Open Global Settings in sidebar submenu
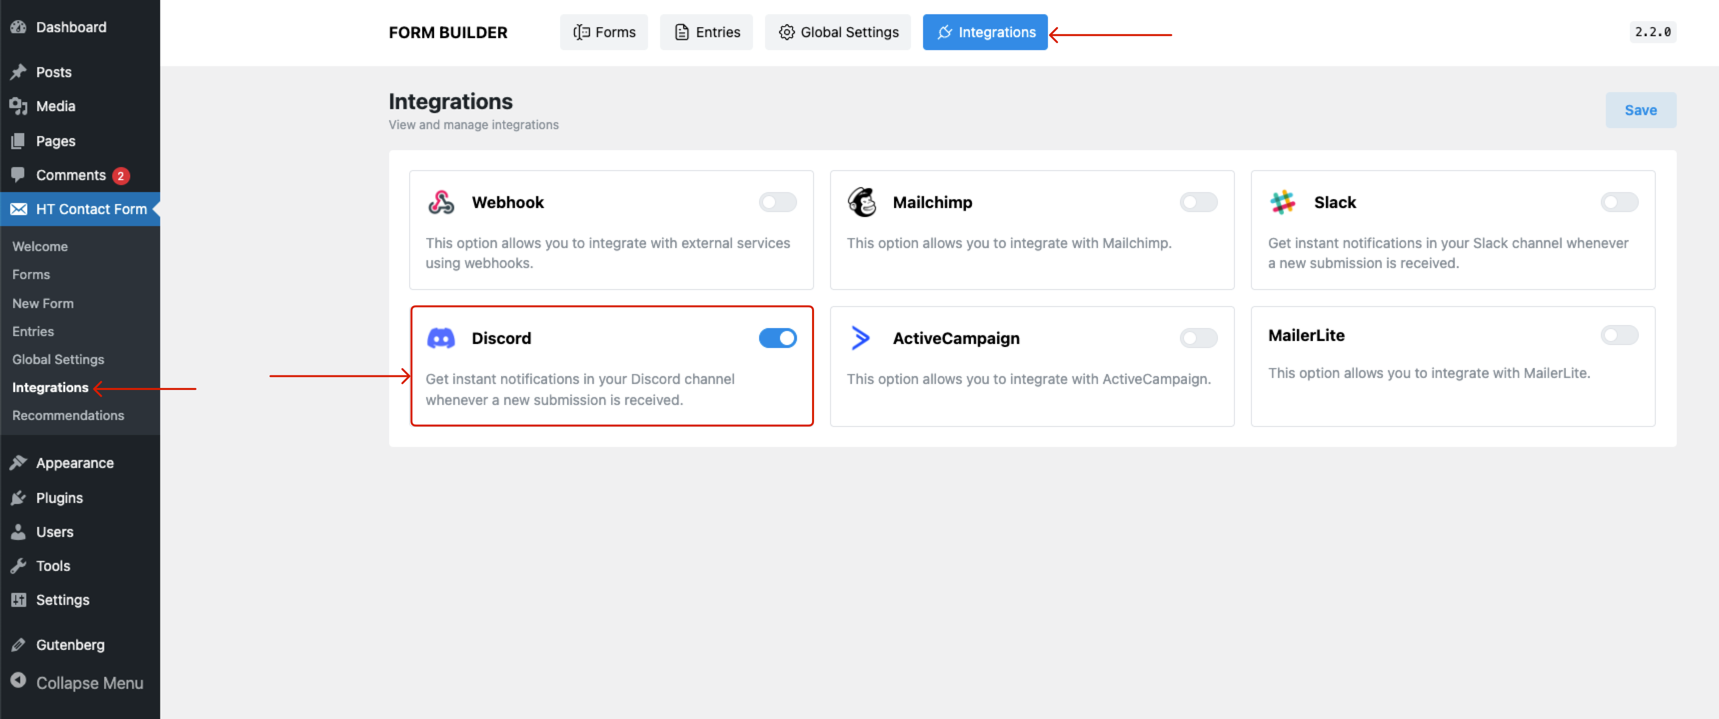The image size is (1719, 719). tap(58, 359)
